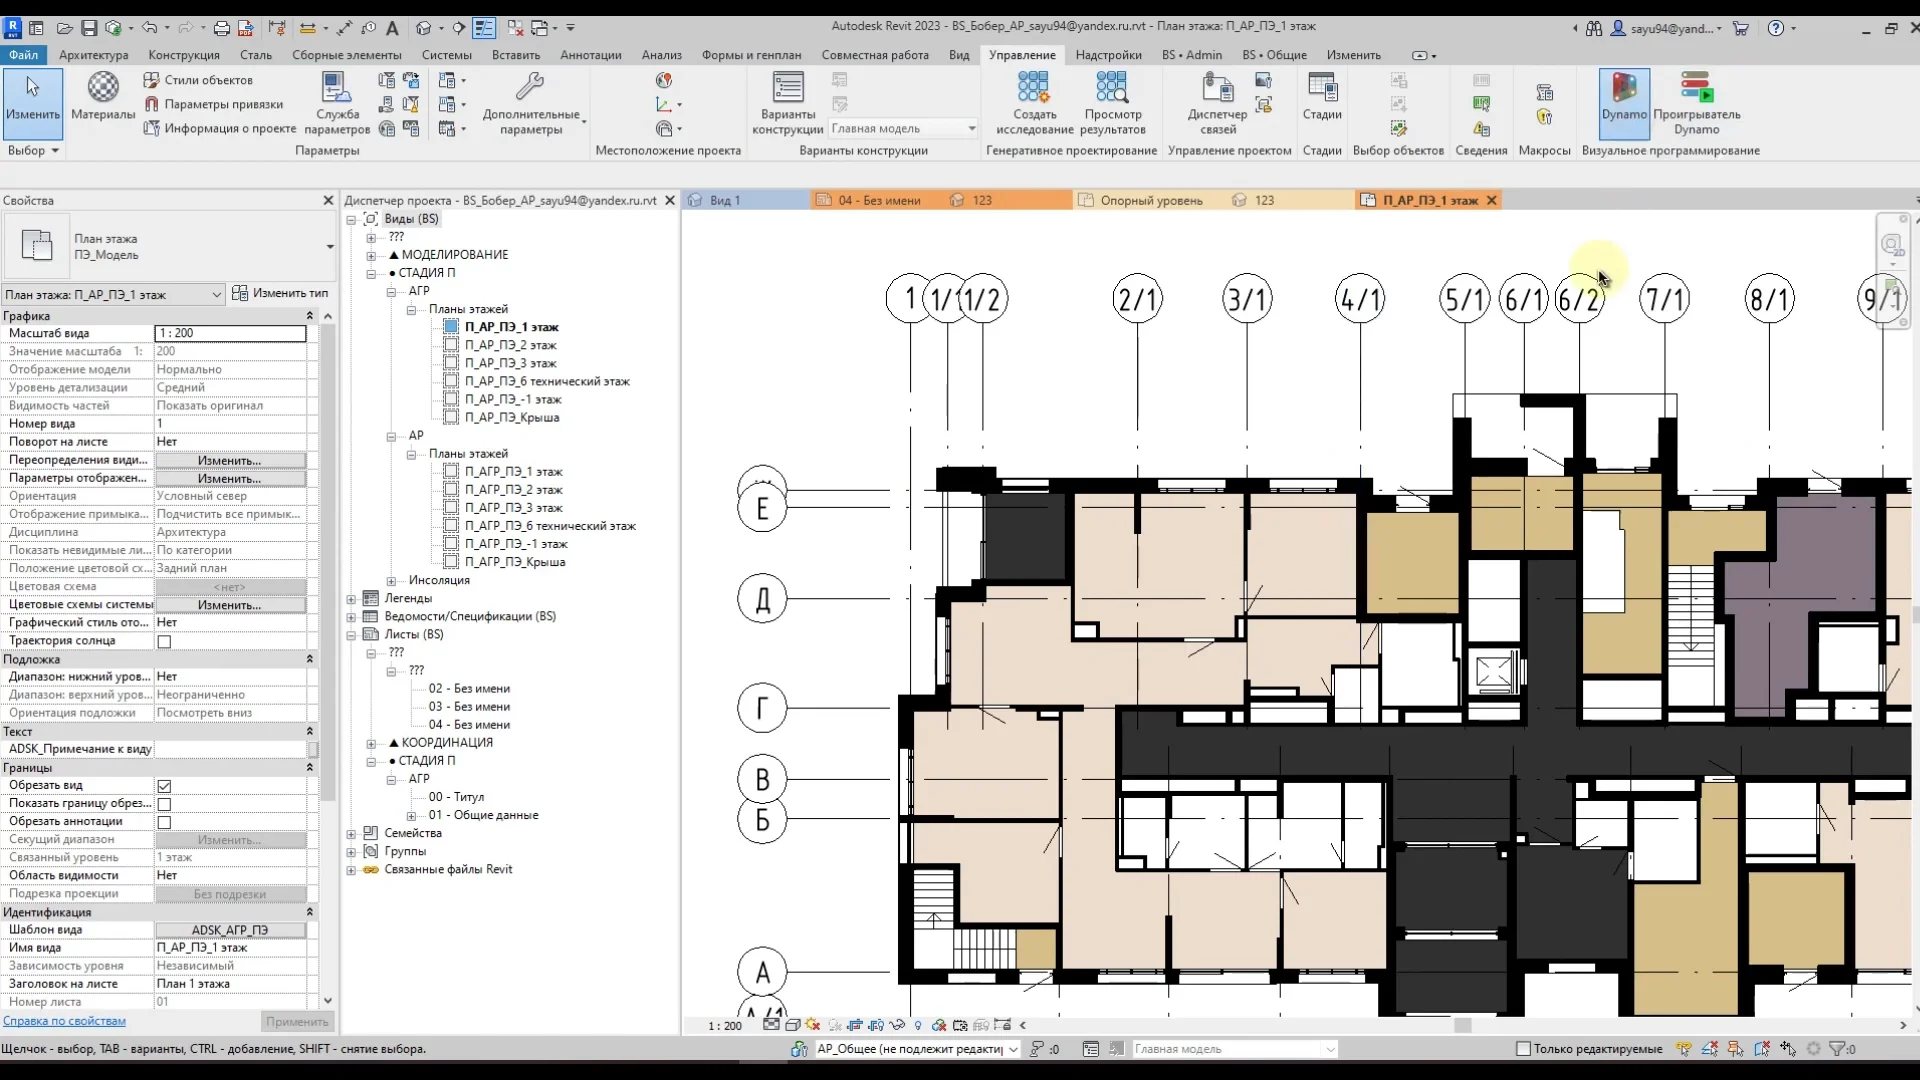The height and width of the screenshot is (1080, 1920).
Task: Click the ADSK_АГР_ПЭ view template button
Action: pyautogui.click(x=230, y=930)
